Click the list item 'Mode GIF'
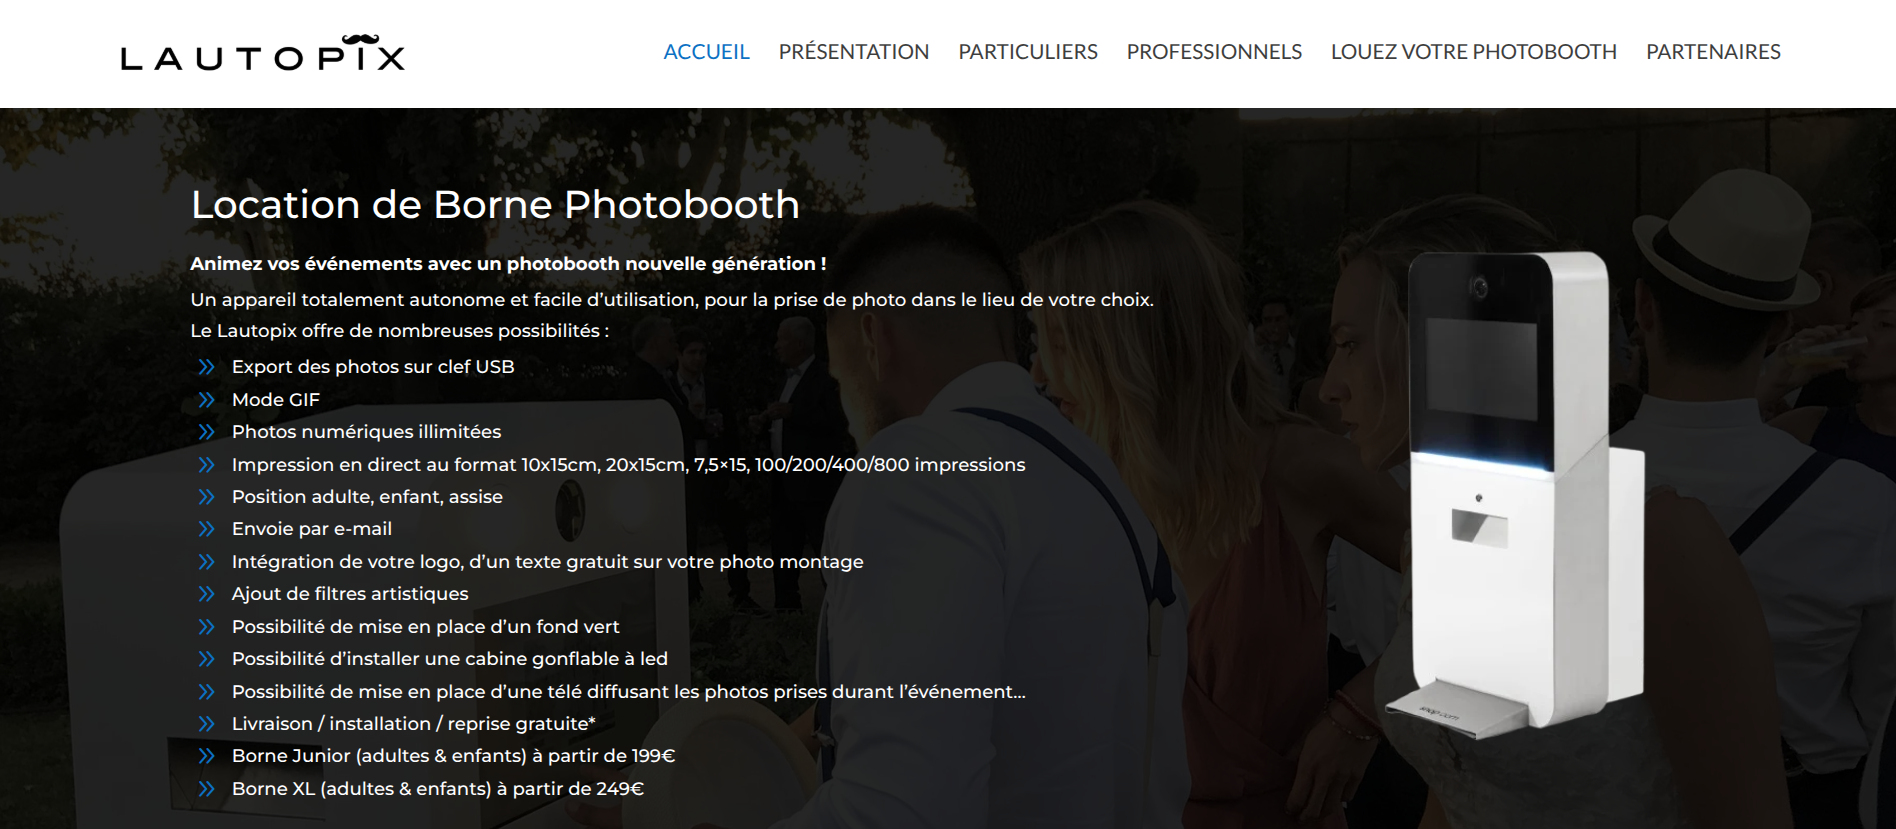 pyautogui.click(x=276, y=400)
